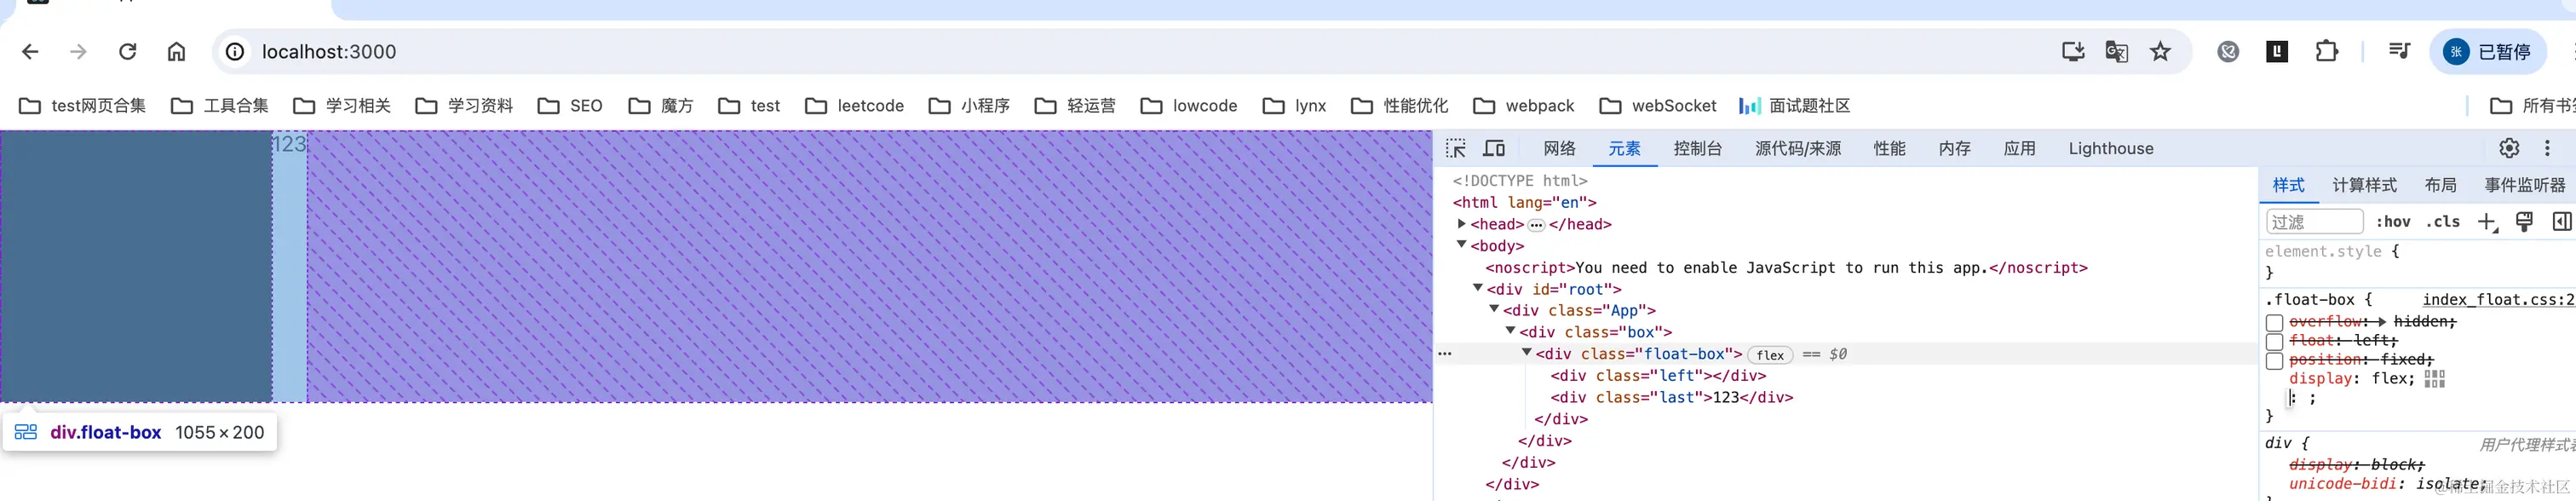2576x501 pixels.
Task: Open the leetcode bookmark folder
Action: pos(855,106)
